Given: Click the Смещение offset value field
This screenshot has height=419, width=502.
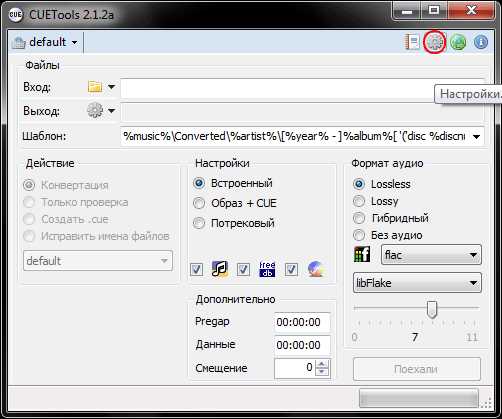Looking at the screenshot, I should tap(295, 368).
